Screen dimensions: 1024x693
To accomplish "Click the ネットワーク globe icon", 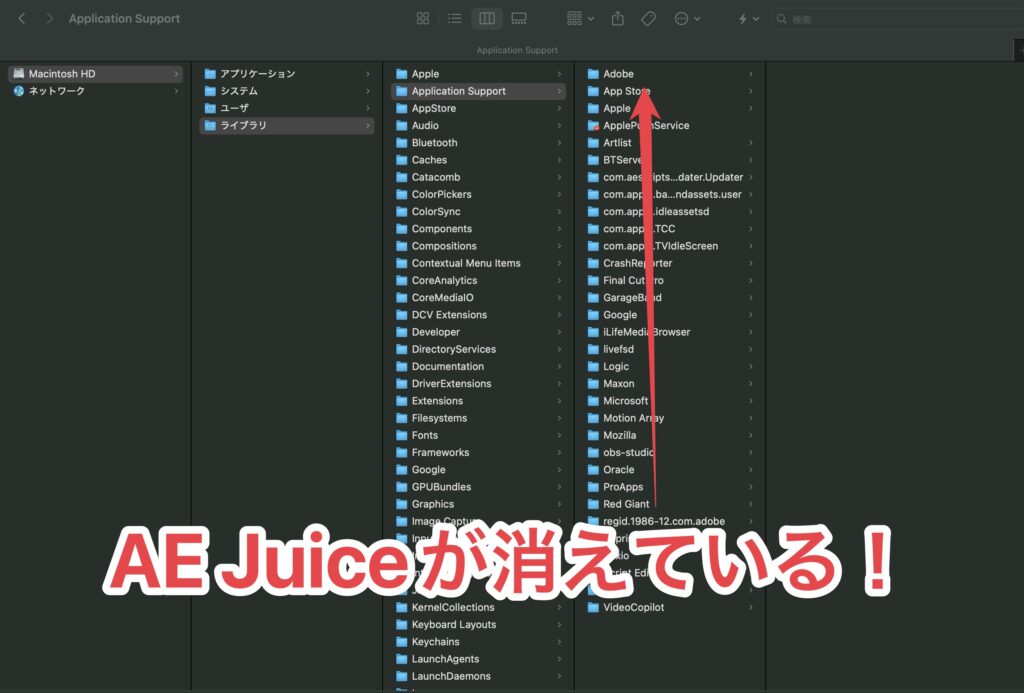I will 19,91.
